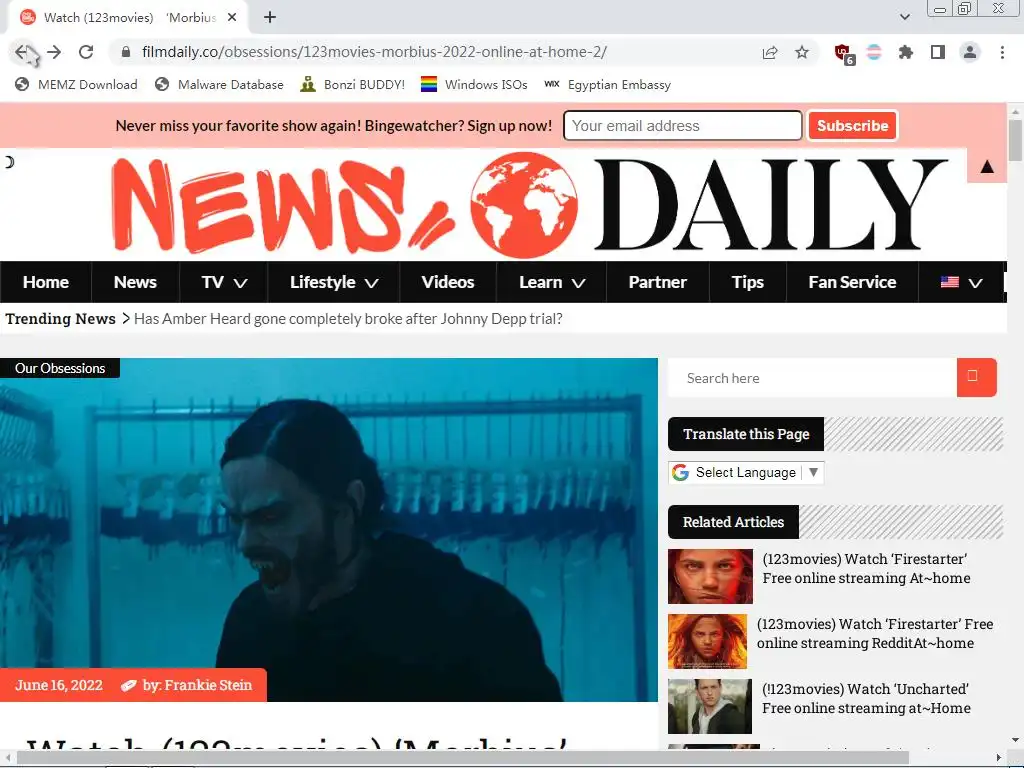Open the Egyptian Embassy bookmark

click(x=607, y=84)
